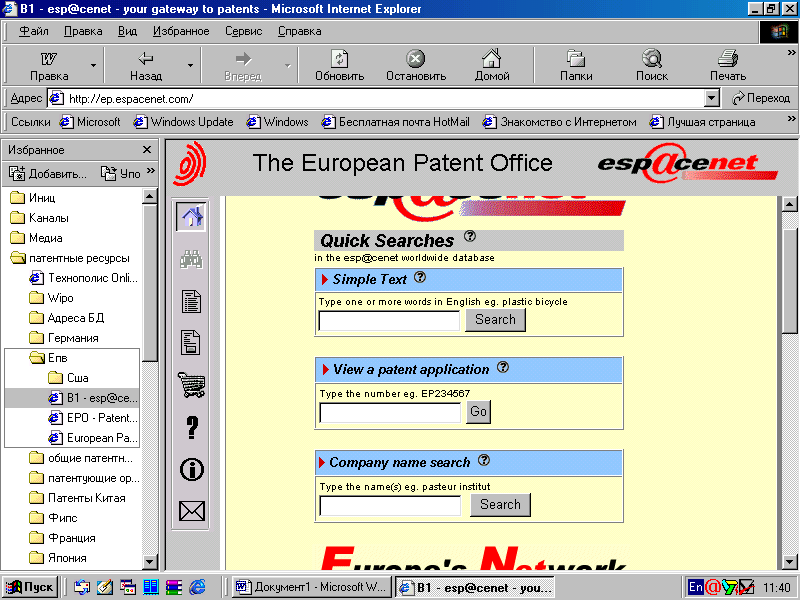The width and height of the screenshot is (800, 600).
Task: Expand more favorites panel options chevron
Action: [151, 170]
